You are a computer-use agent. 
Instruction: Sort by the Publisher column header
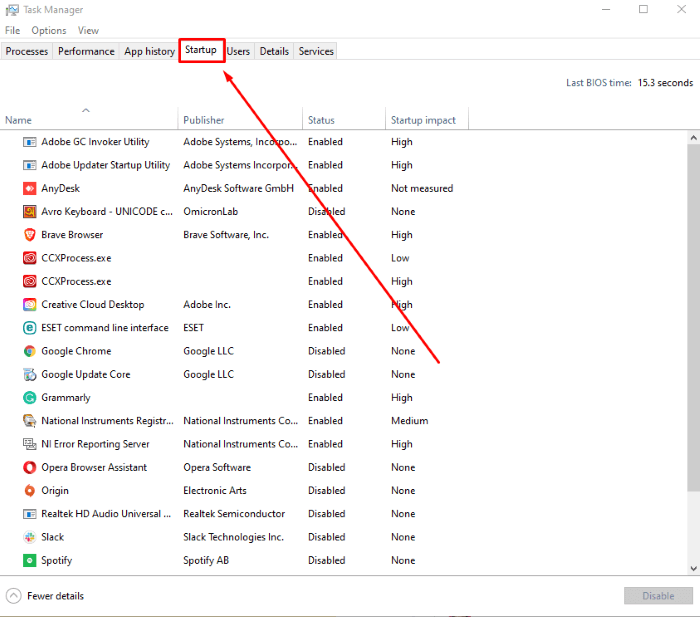(x=240, y=118)
